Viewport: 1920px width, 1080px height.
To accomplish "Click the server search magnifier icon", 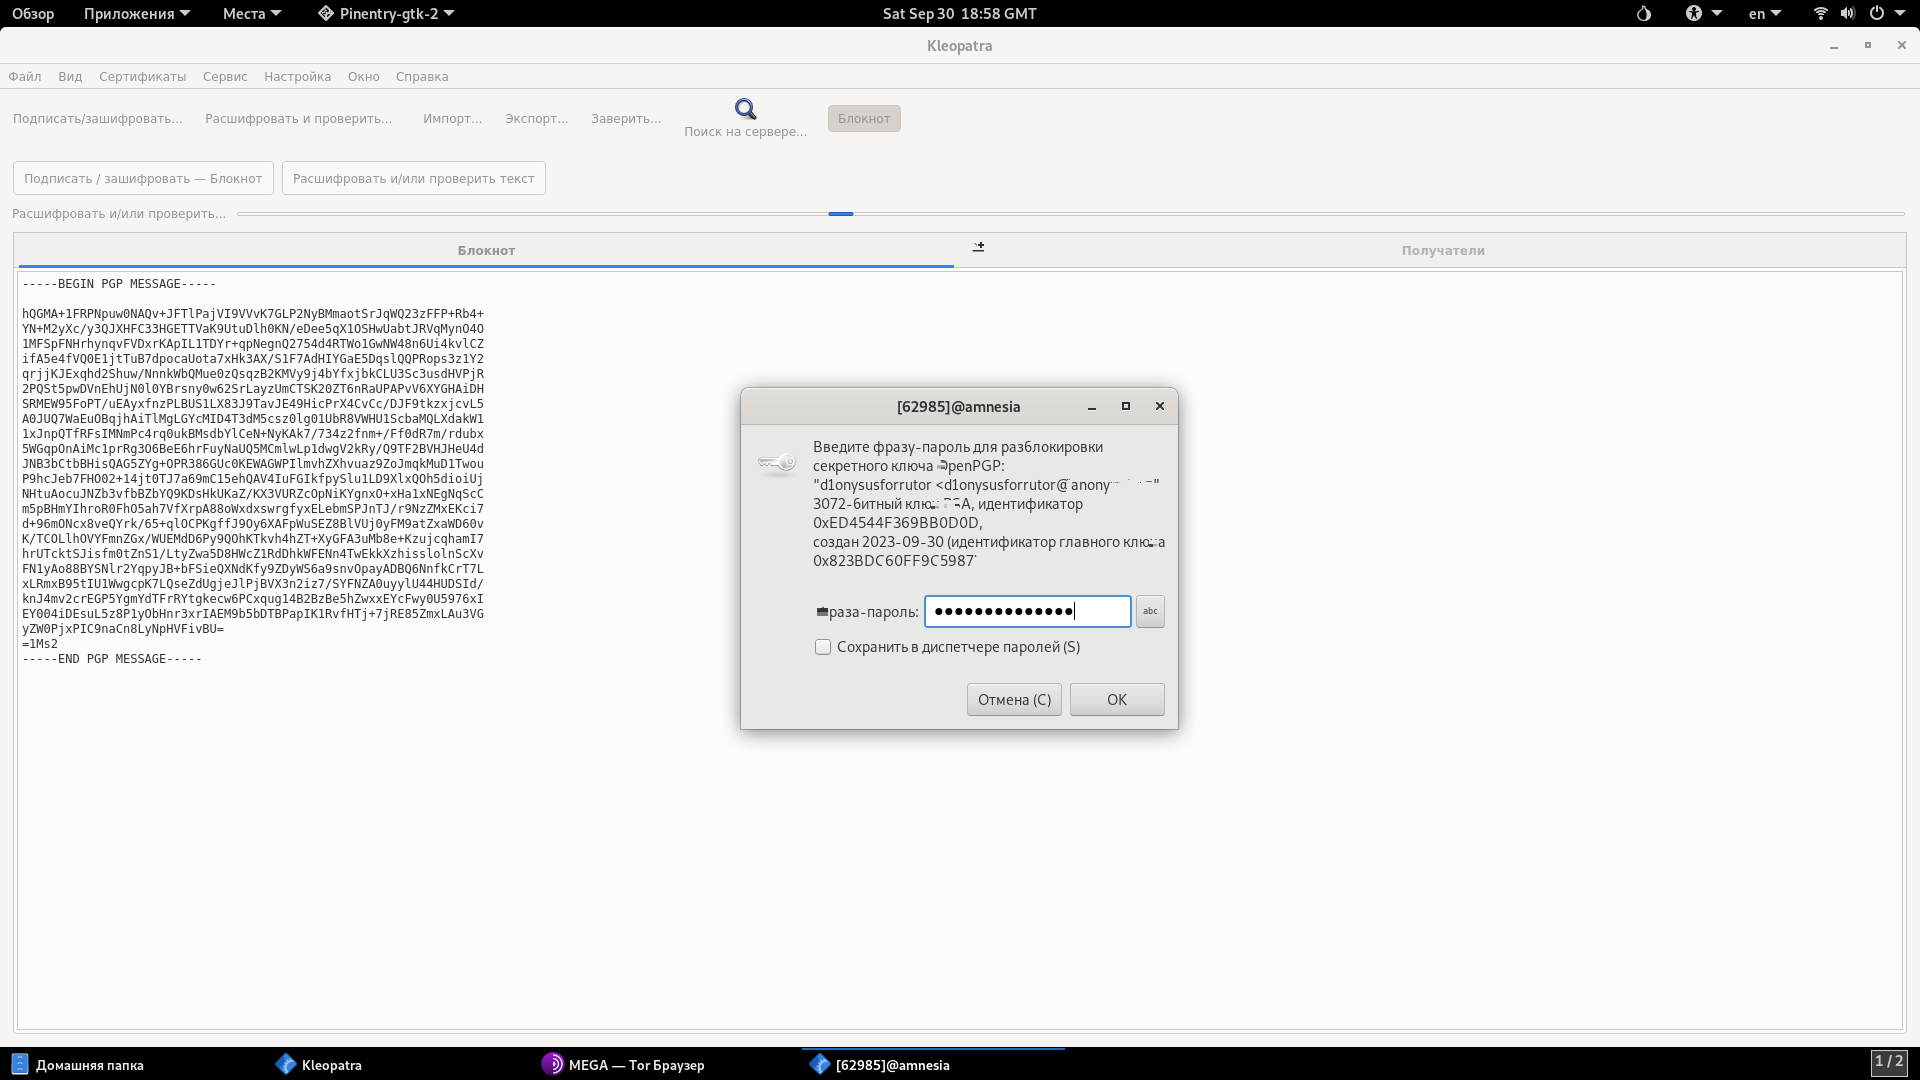I will point(745,109).
